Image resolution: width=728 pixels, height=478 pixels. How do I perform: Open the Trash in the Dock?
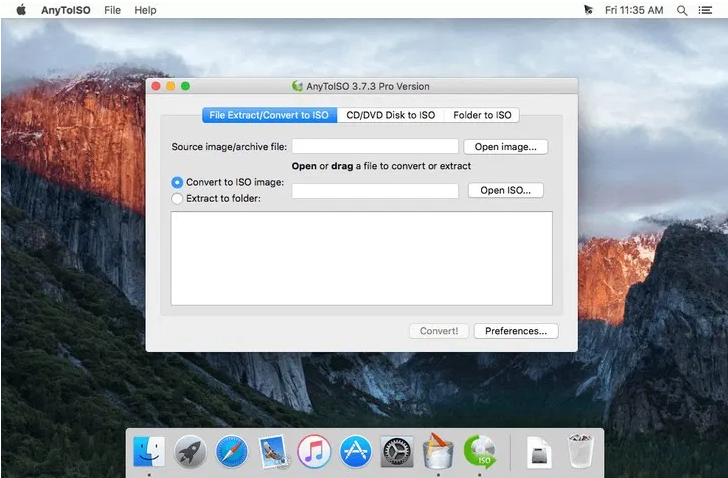click(581, 452)
